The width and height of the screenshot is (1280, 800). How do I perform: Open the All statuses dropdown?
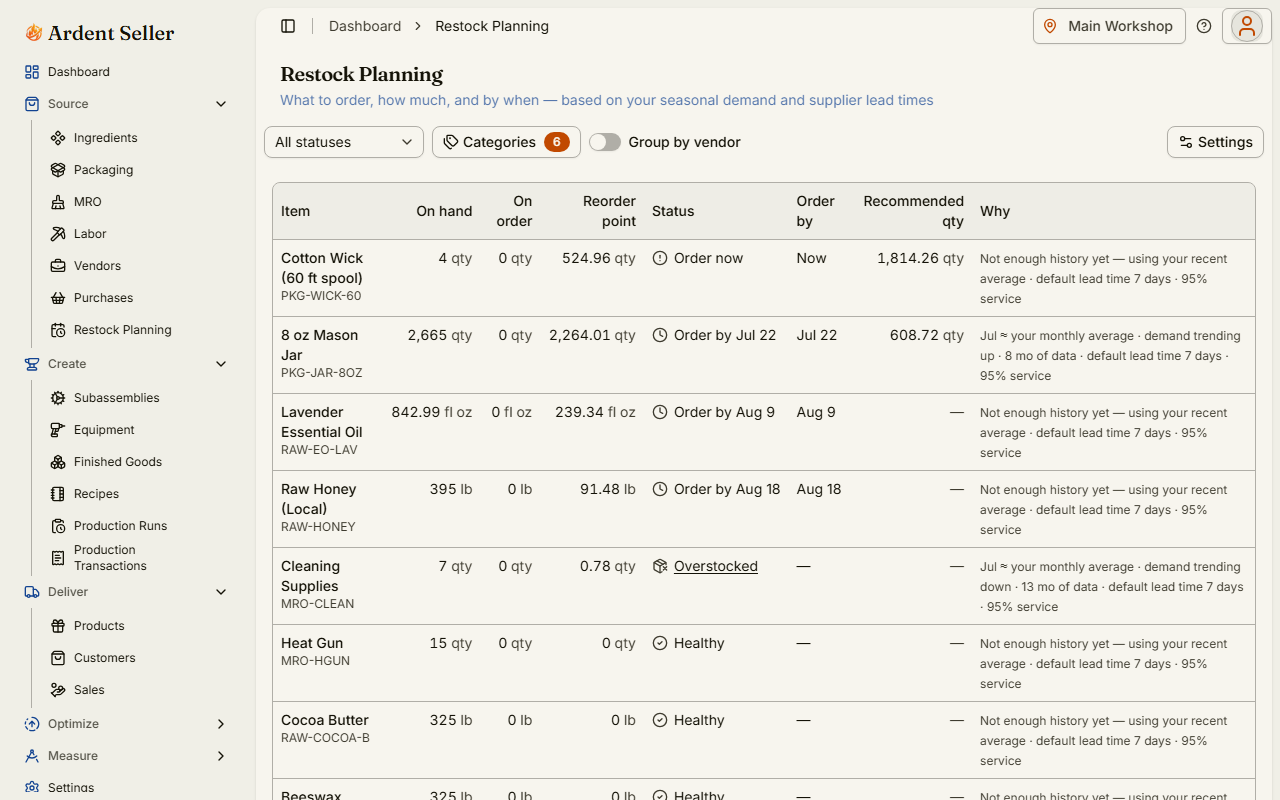click(x=344, y=142)
